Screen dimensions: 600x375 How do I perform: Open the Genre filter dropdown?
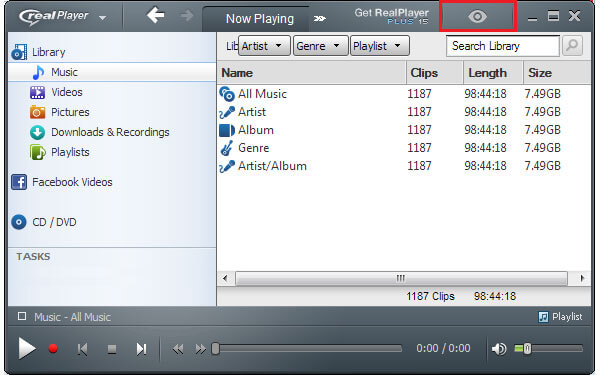(321, 46)
